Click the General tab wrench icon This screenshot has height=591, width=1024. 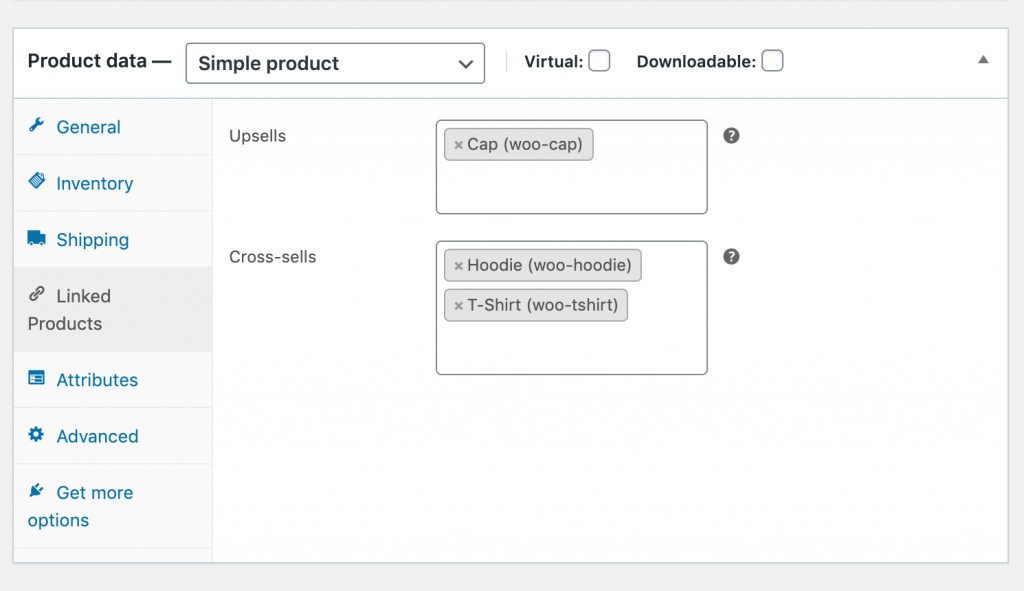[x=37, y=125]
